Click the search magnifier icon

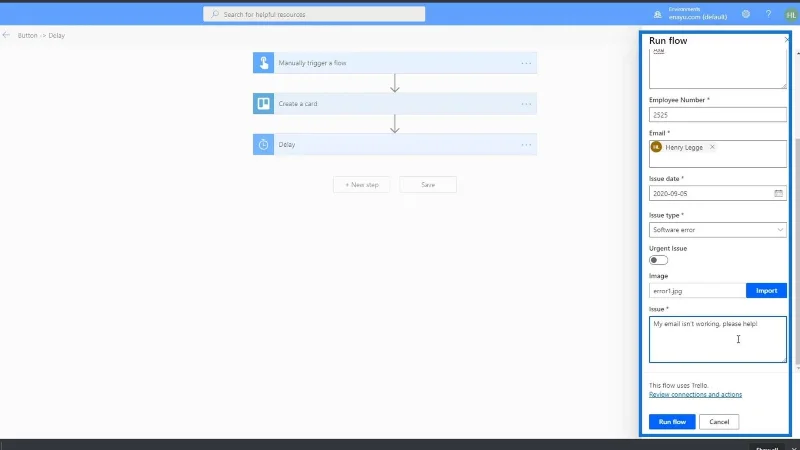[215, 14]
